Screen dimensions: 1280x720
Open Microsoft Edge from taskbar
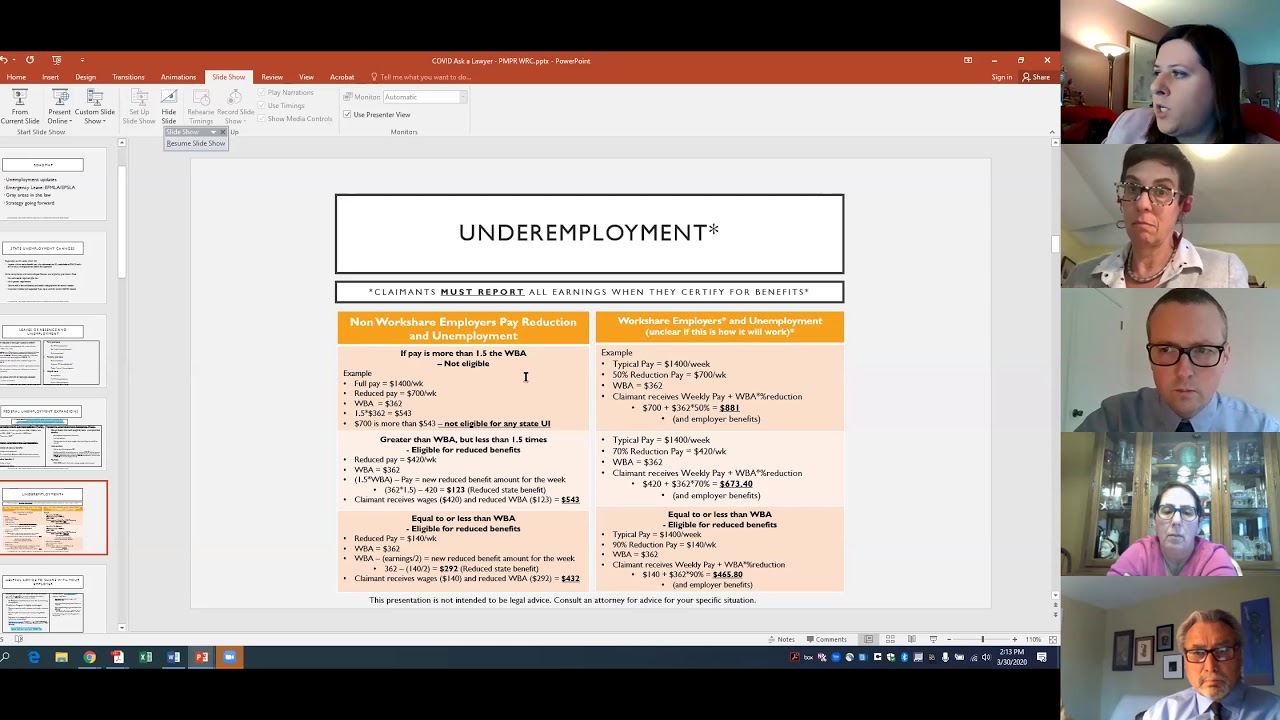coord(34,657)
